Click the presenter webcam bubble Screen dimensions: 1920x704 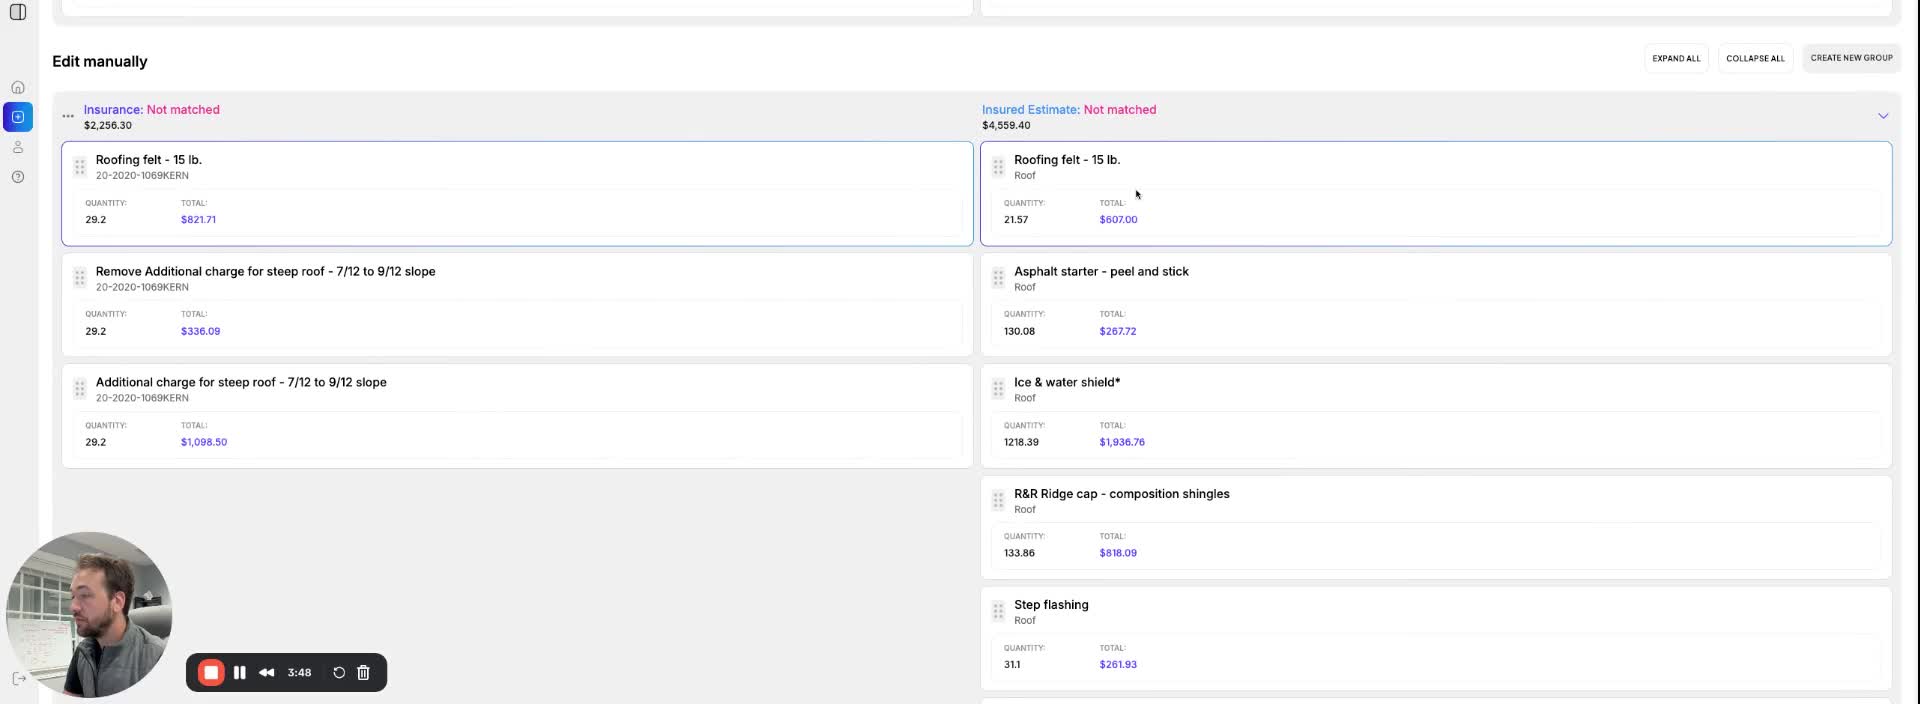[89, 615]
